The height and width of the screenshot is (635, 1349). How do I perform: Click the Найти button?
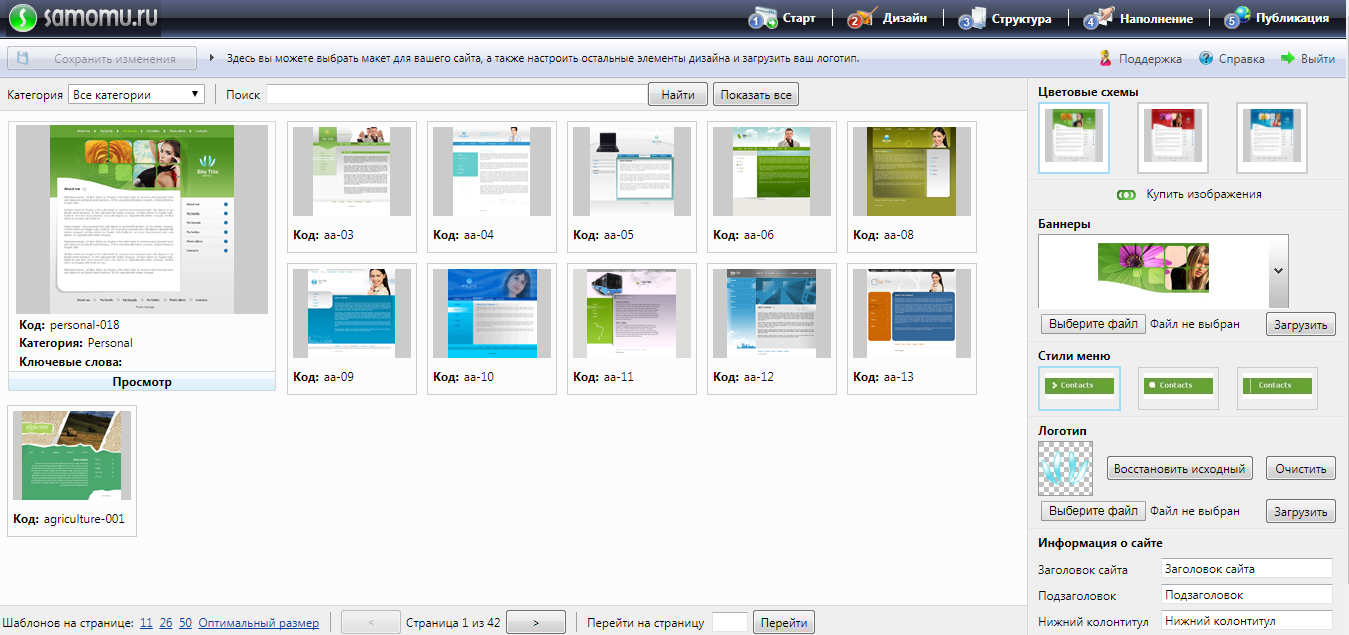point(678,95)
